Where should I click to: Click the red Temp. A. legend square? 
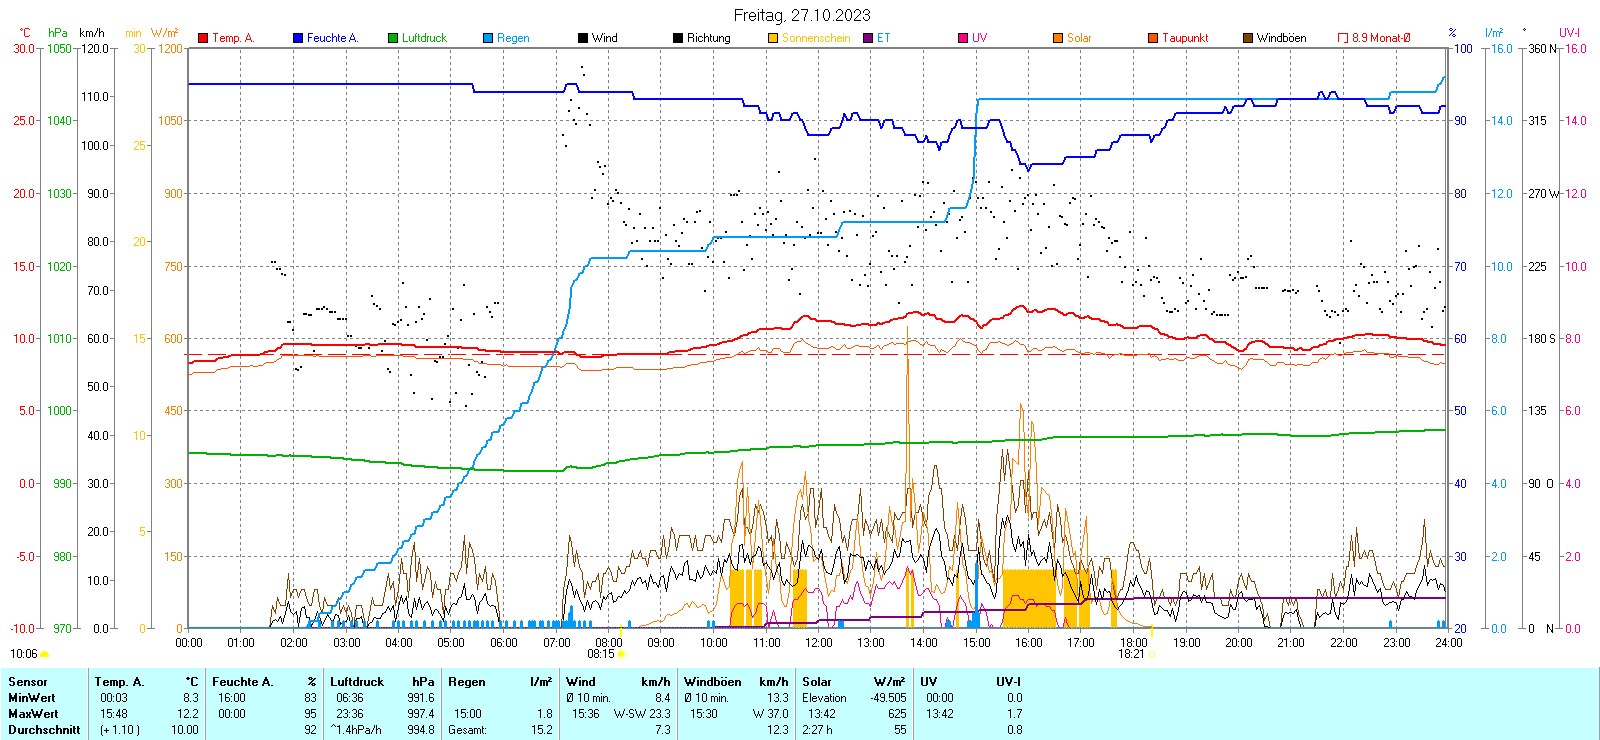203,38
